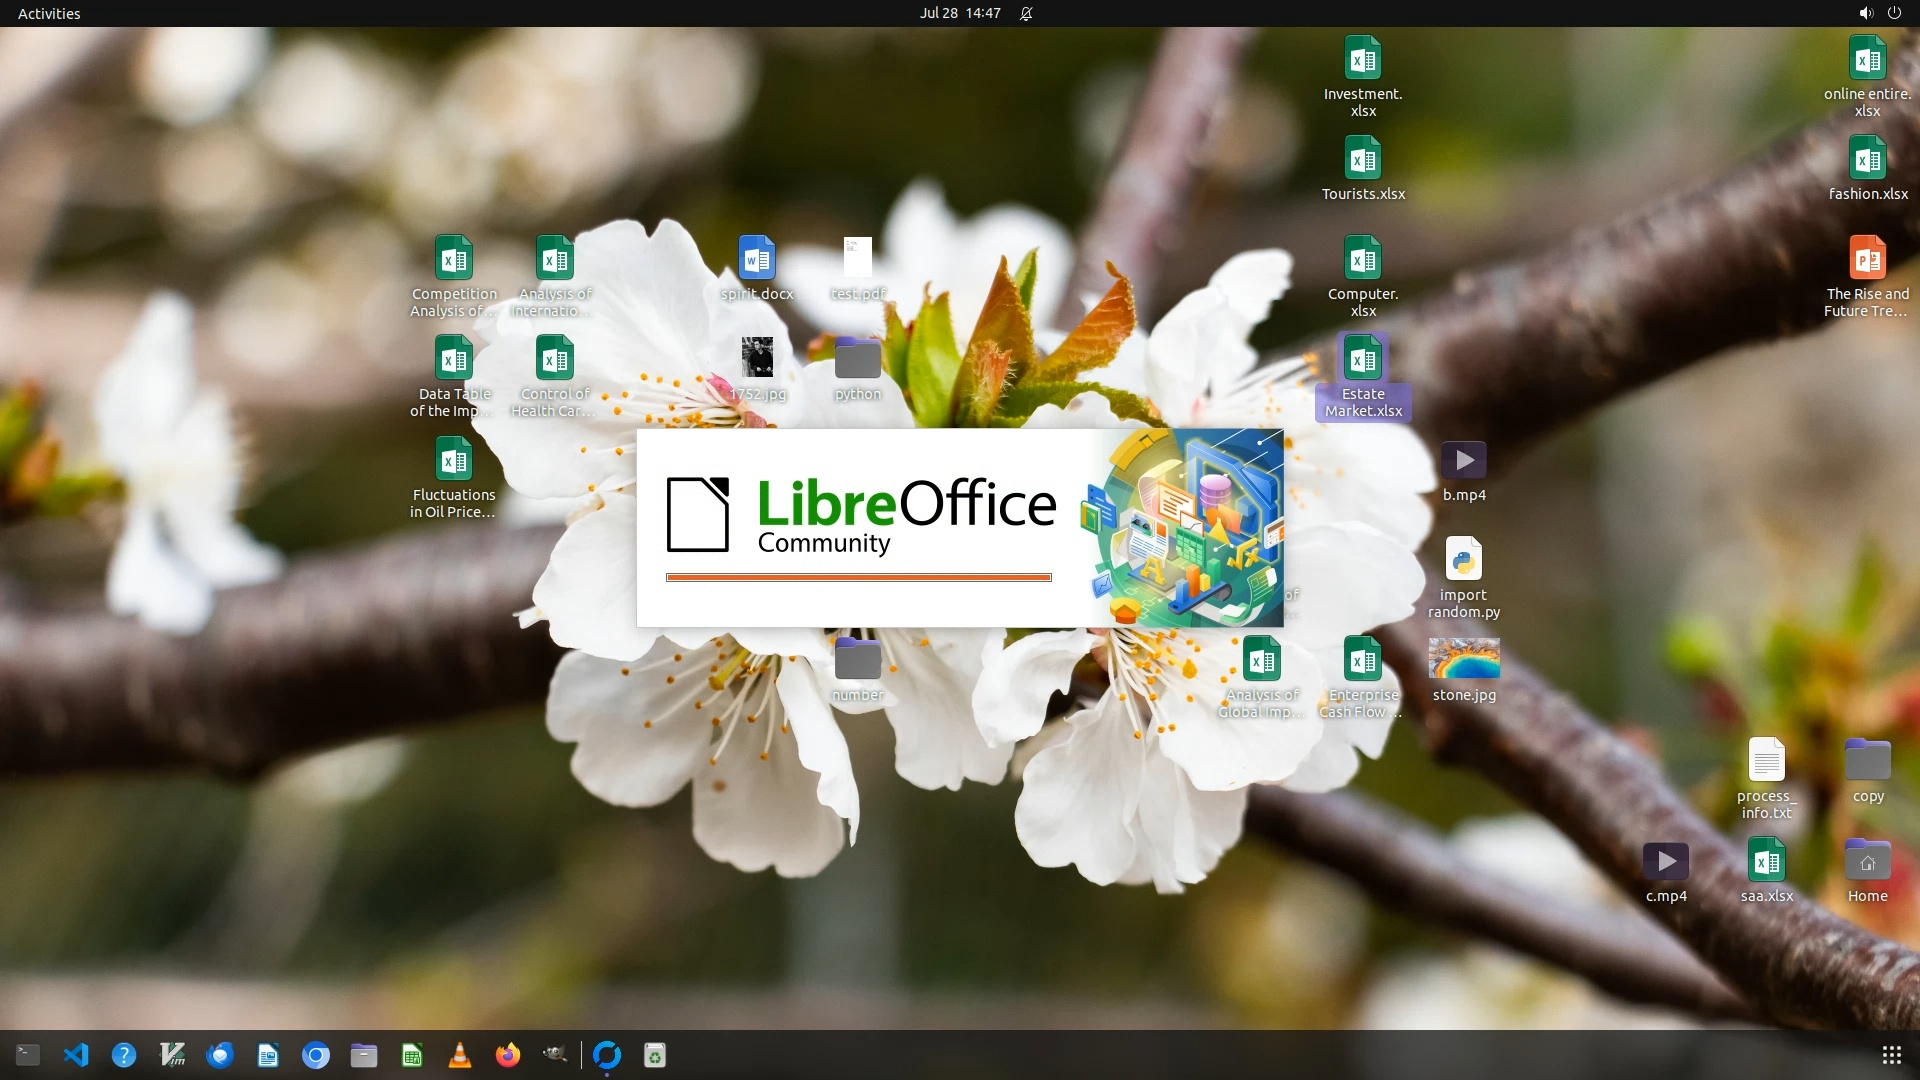Toggle the do-not-disturb notification bell
1920x1080 pixels.
pyautogui.click(x=1026, y=13)
